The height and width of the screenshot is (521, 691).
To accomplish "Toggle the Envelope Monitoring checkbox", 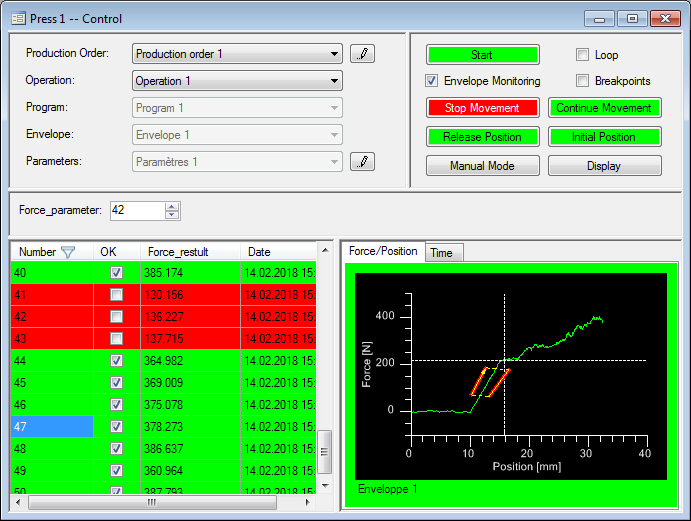I will click(x=431, y=81).
